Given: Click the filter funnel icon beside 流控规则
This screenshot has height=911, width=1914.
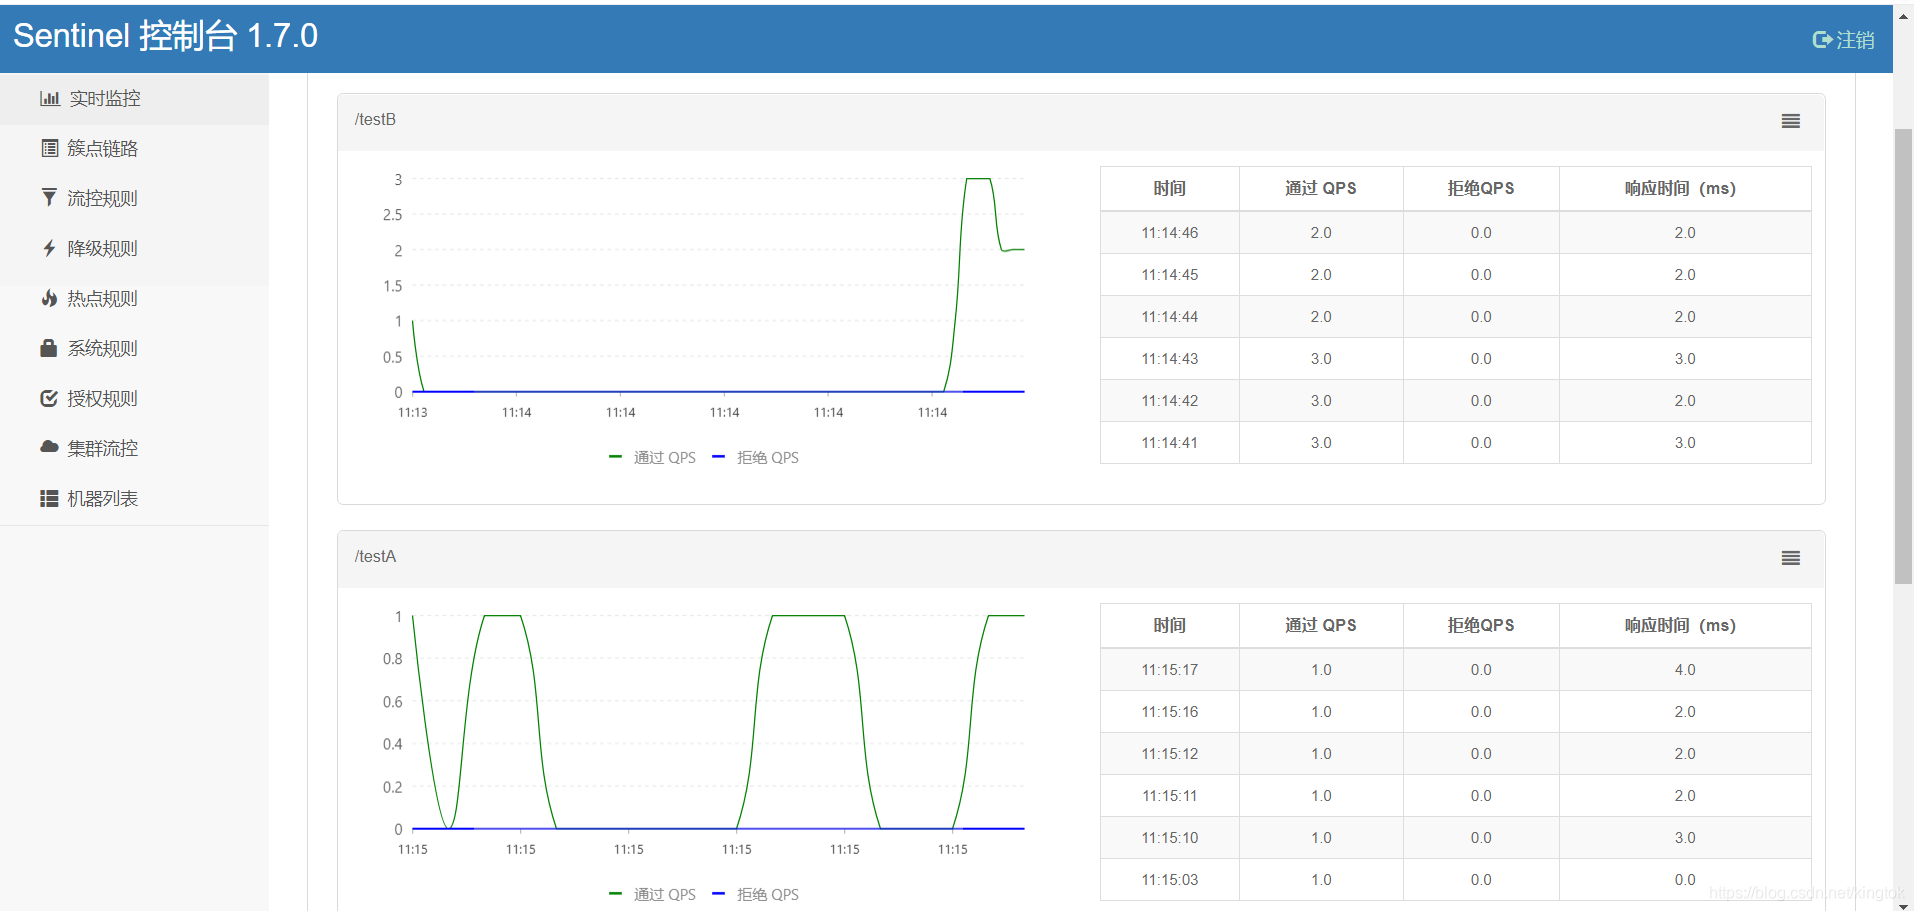Looking at the screenshot, I should 49,197.
